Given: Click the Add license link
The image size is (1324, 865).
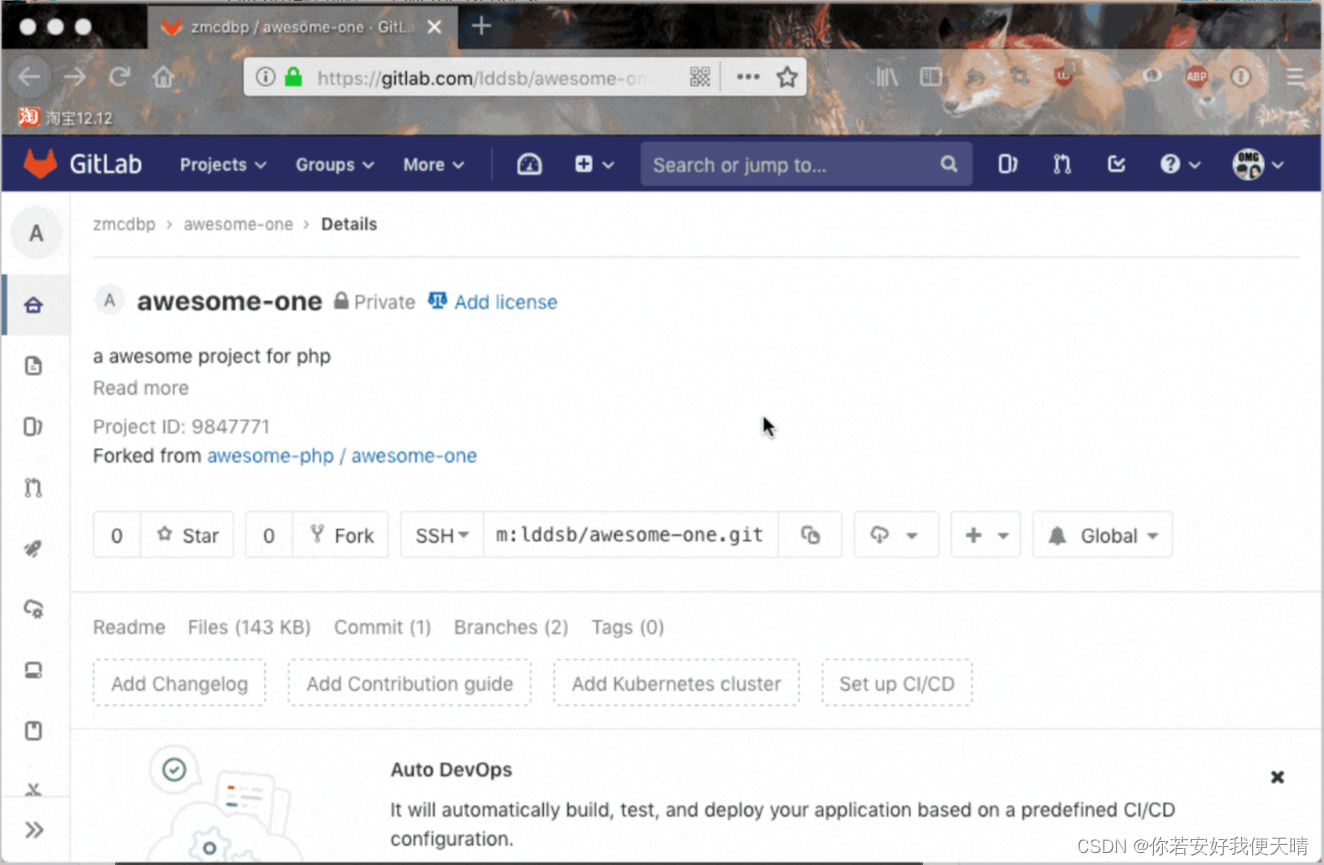Looking at the screenshot, I should 505,302.
